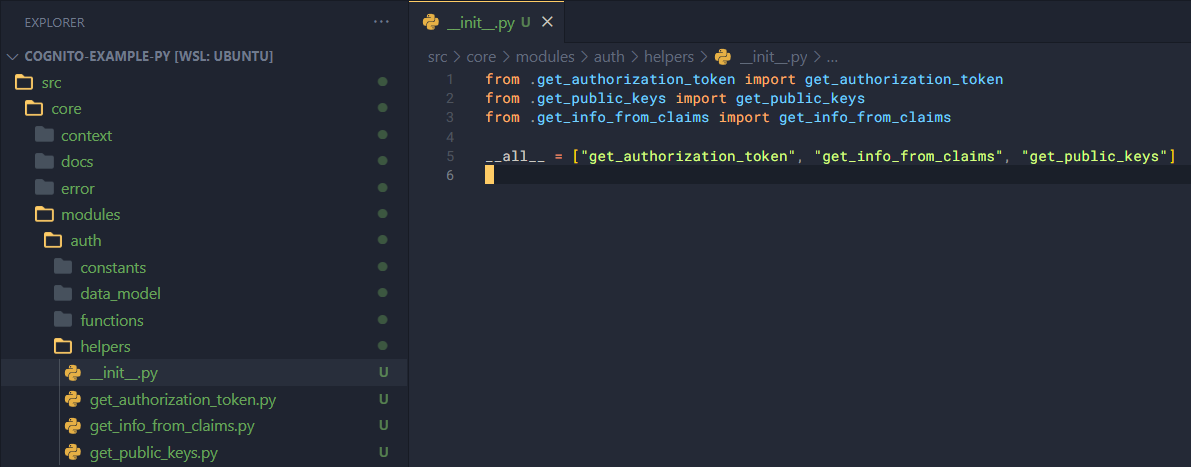Viewport: 1191px width, 467px height.
Task: Expand the data_model folder
Action: pos(120,294)
